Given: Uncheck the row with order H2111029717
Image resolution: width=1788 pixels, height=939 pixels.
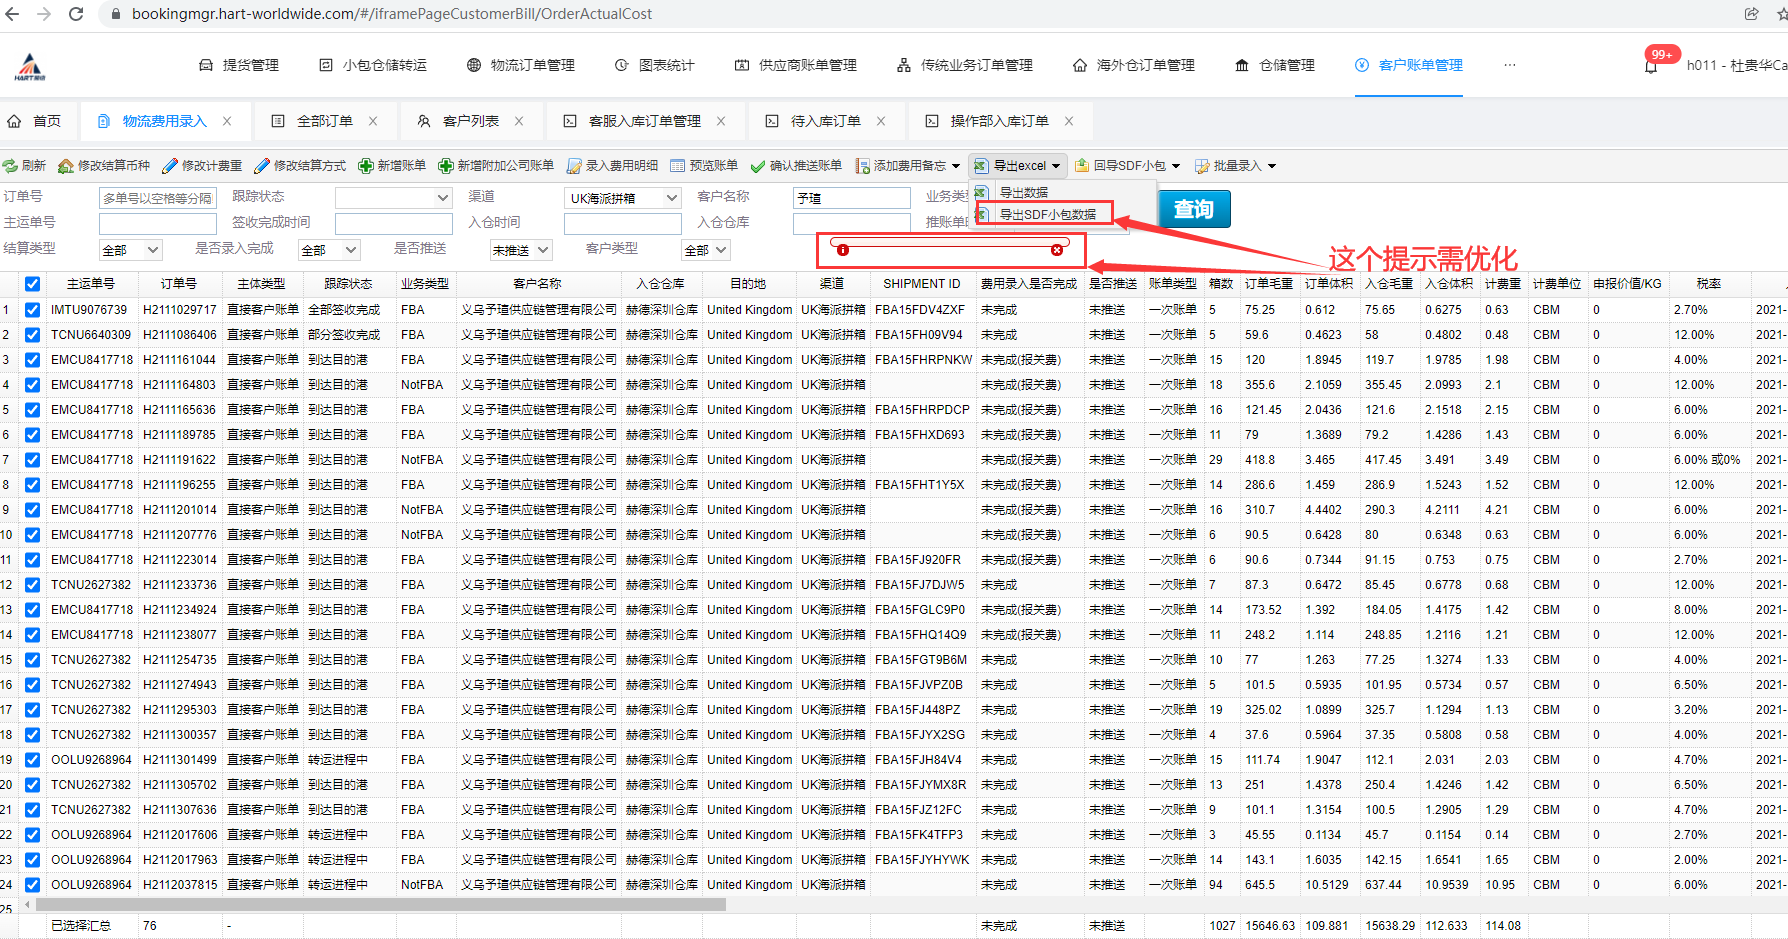Looking at the screenshot, I should point(33,310).
